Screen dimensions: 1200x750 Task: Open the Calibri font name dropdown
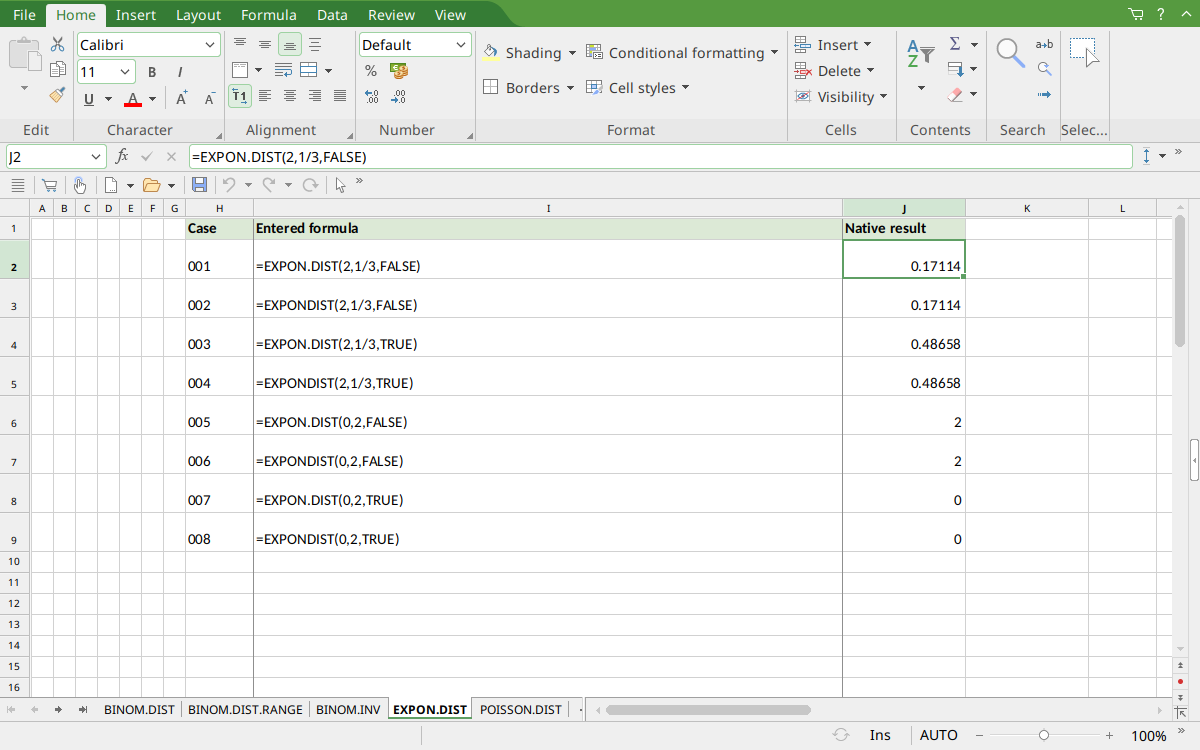coord(209,45)
